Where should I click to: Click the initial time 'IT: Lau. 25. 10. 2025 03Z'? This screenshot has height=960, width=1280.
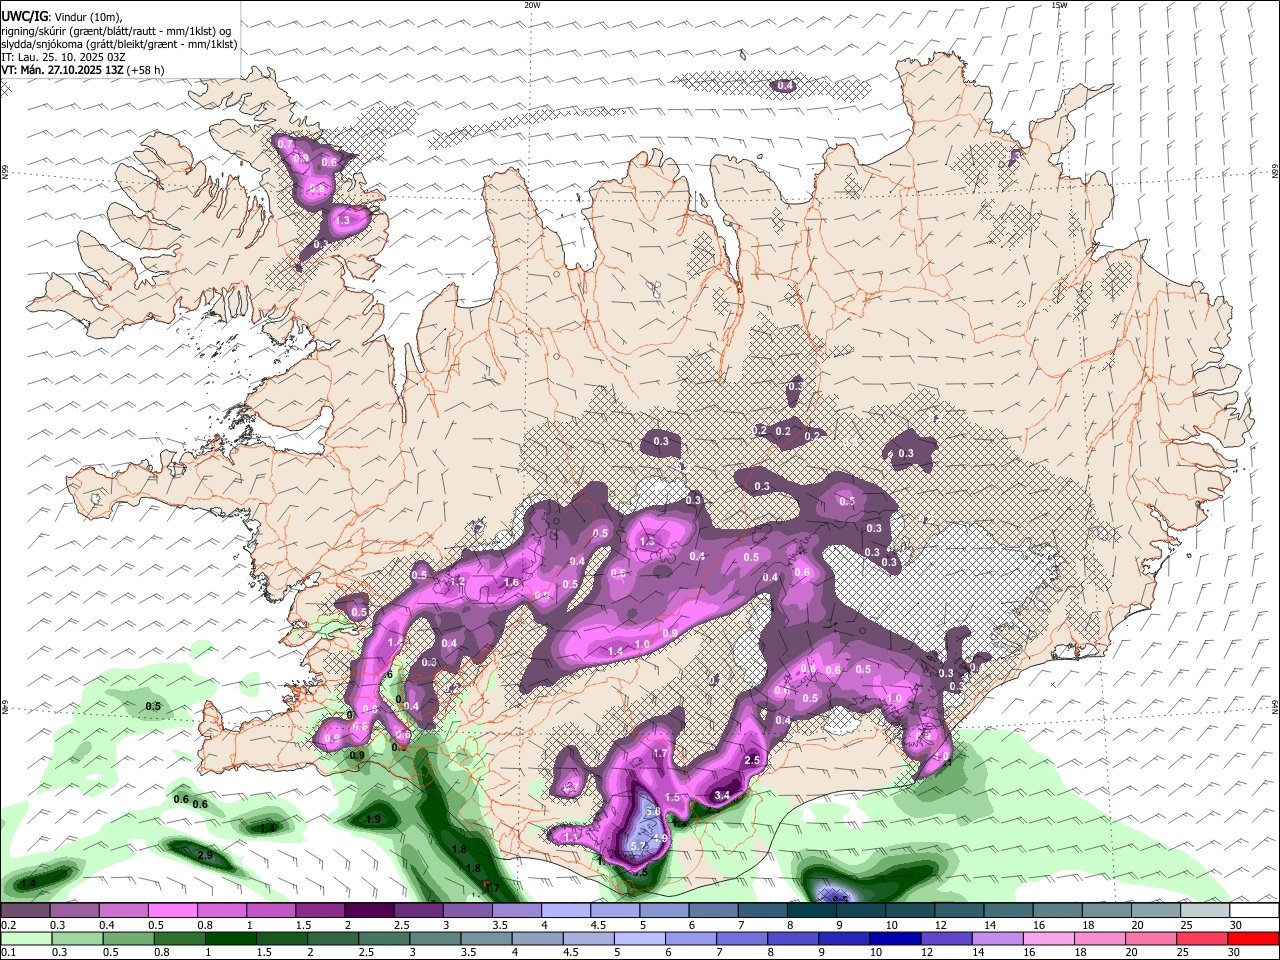click(x=63, y=57)
